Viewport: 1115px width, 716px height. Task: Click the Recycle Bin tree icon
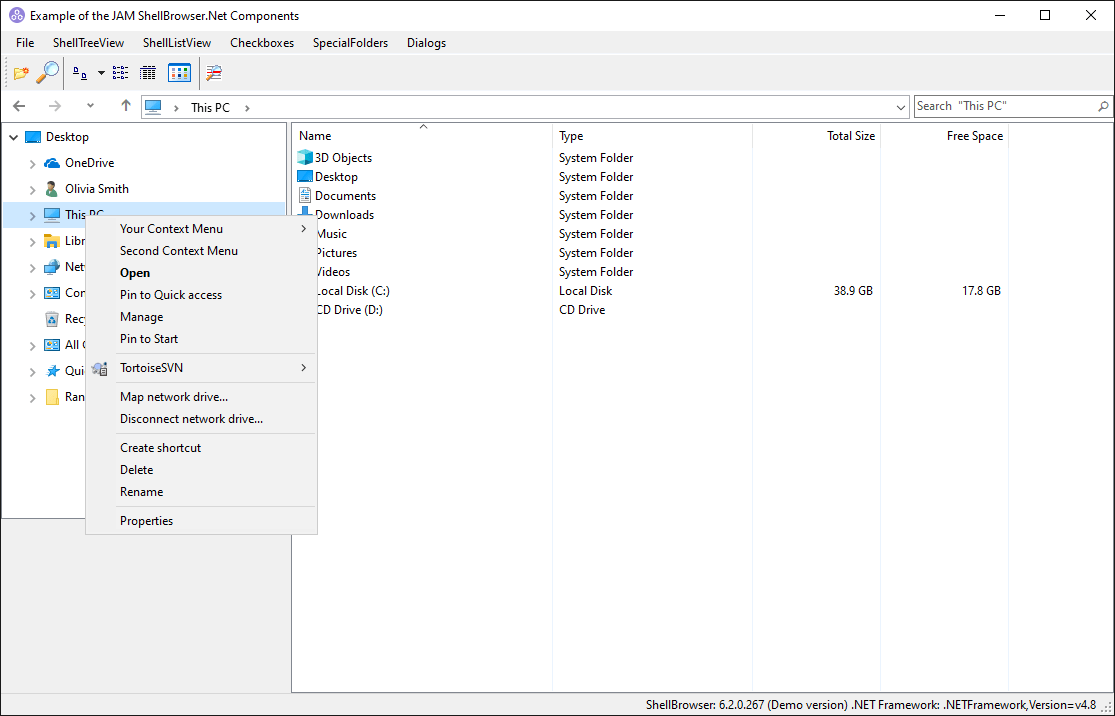pyautogui.click(x=54, y=318)
